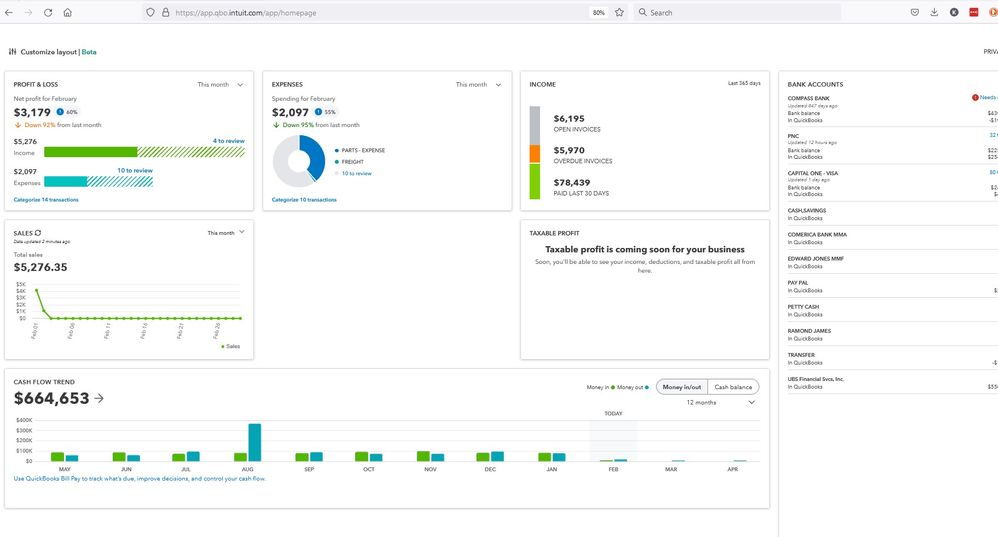Click the Customize layout sliders icon
The width and height of the screenshot is (998, 537).
coord(12,51)
